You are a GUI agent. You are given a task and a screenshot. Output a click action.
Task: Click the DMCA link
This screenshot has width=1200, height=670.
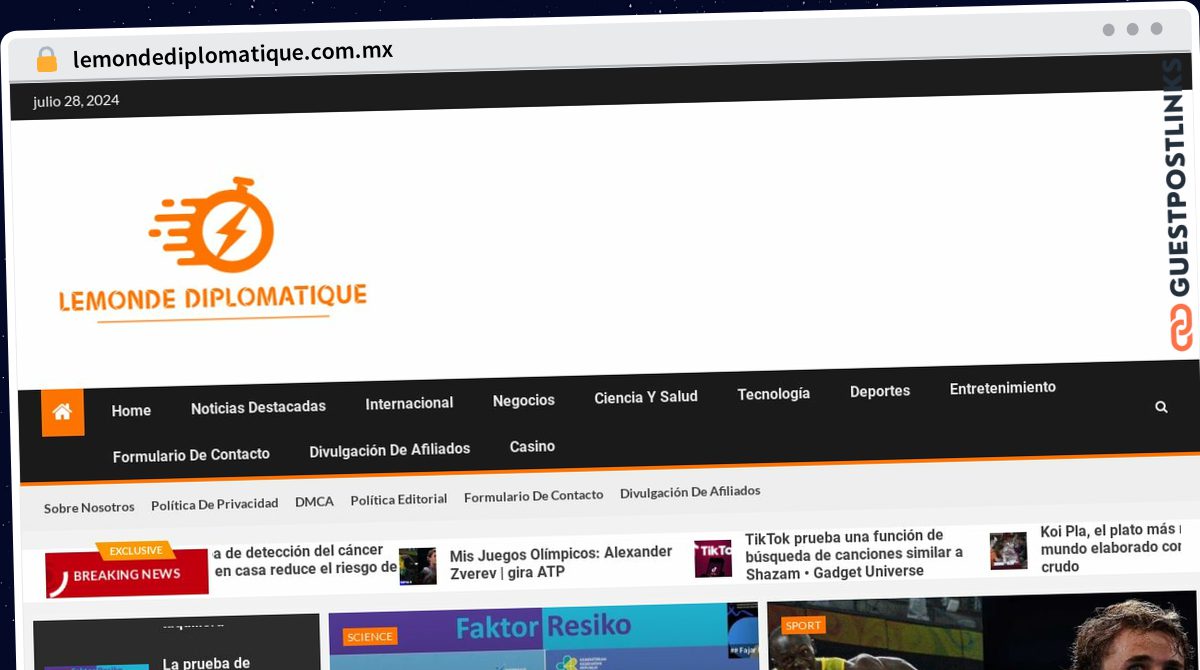click(315, 501)
